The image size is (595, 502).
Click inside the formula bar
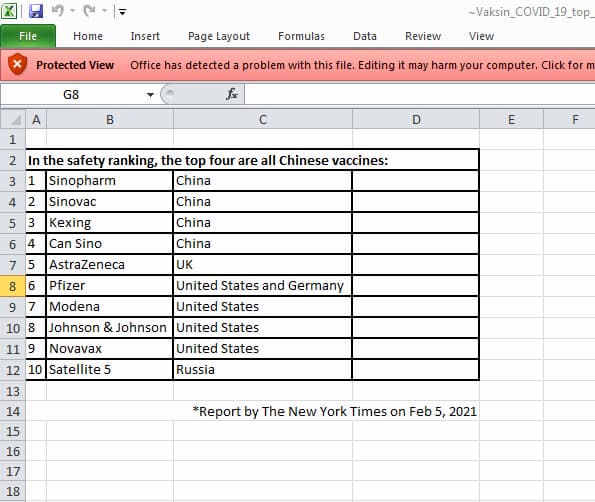tap(420, 94)
